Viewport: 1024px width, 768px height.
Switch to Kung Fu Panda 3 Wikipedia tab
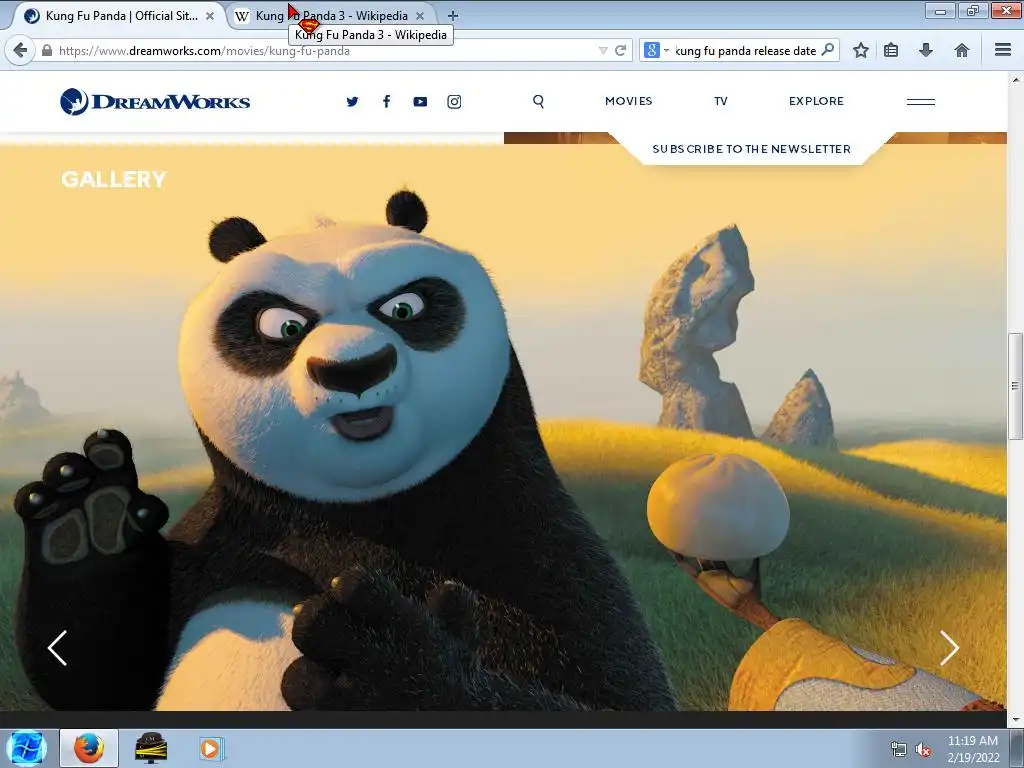coord(331,16)
